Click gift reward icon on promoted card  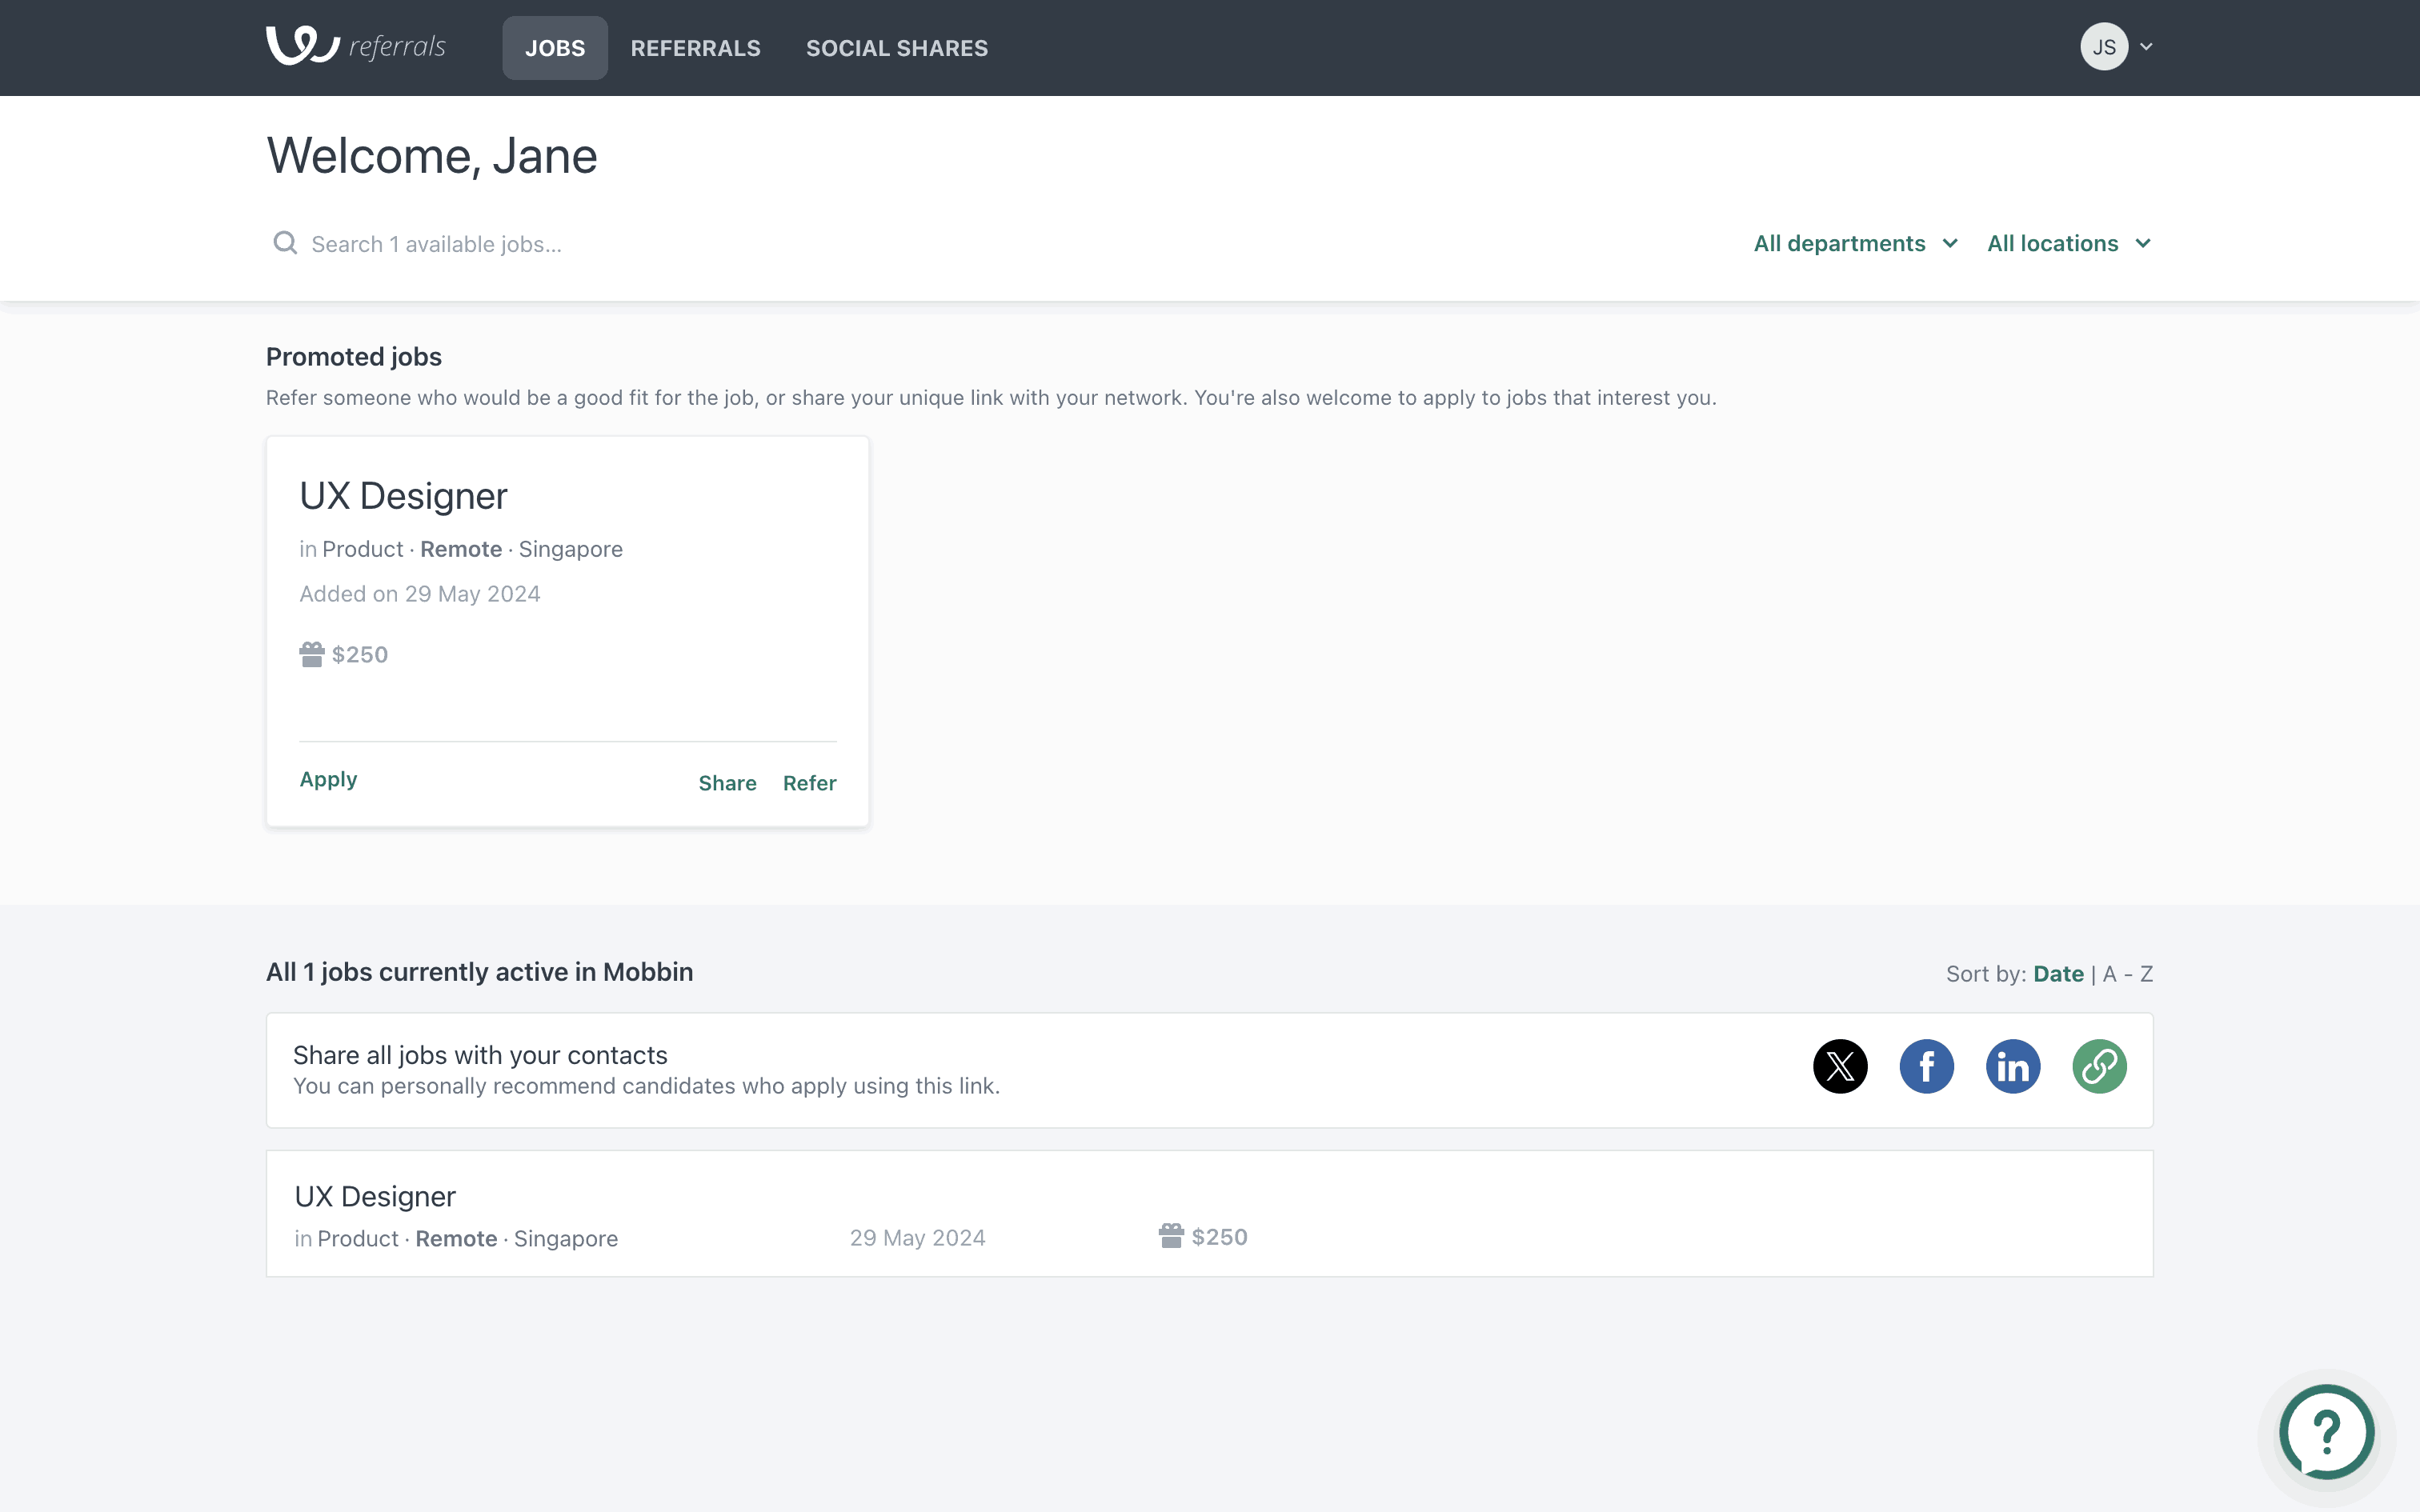tap(311, 654)
